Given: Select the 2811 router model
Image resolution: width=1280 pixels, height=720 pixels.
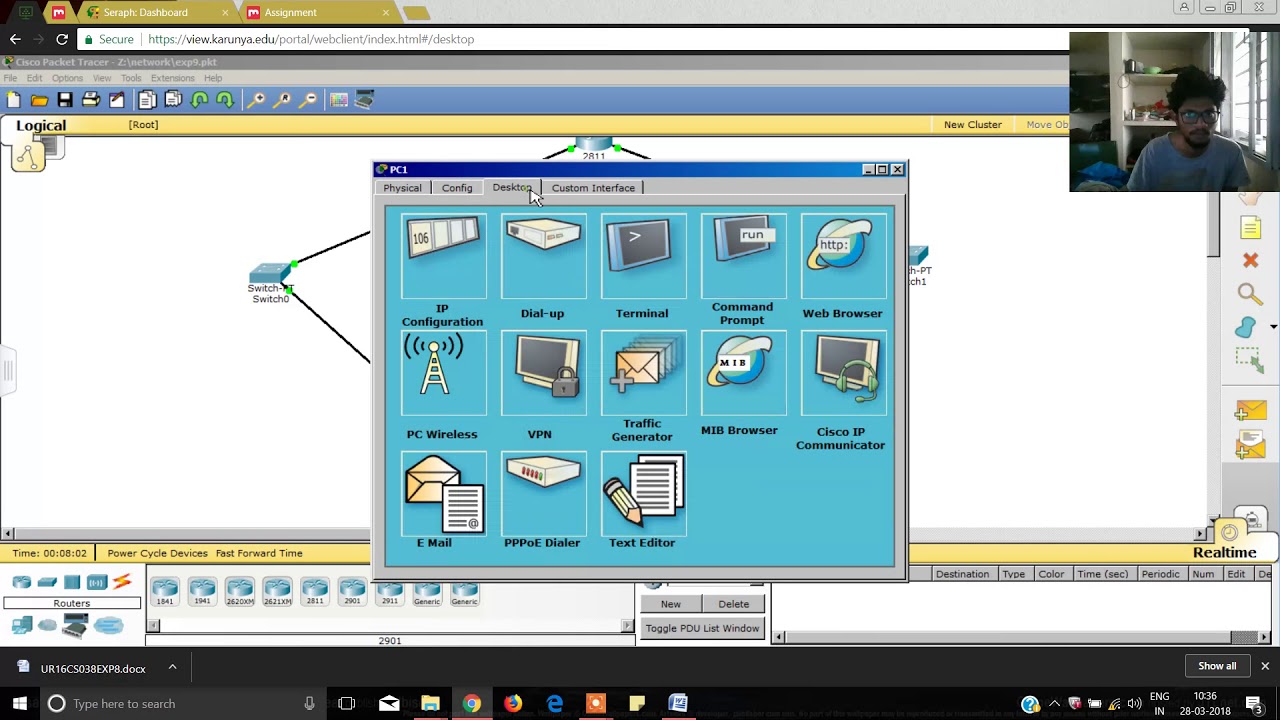Looking at the screenshot, I should [315, 592].
